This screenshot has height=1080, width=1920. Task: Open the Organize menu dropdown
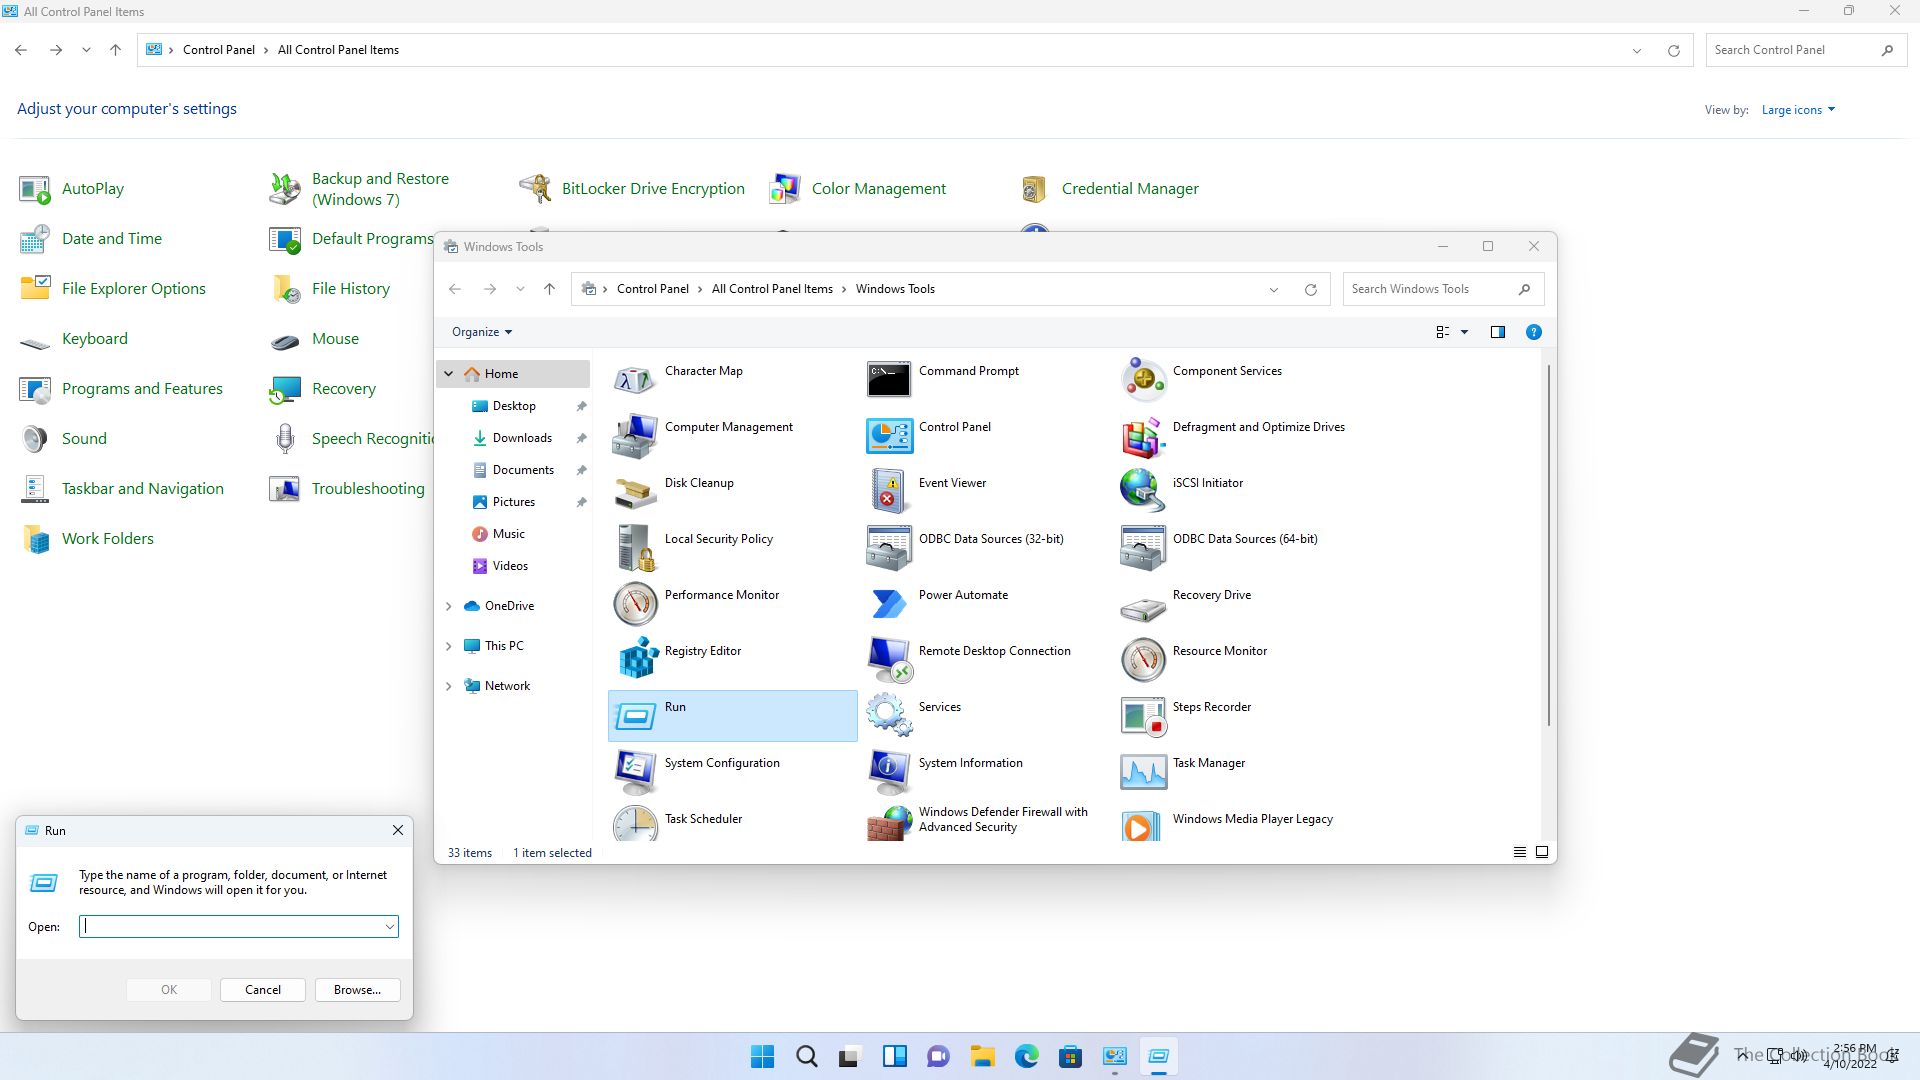tap(482, 332)
